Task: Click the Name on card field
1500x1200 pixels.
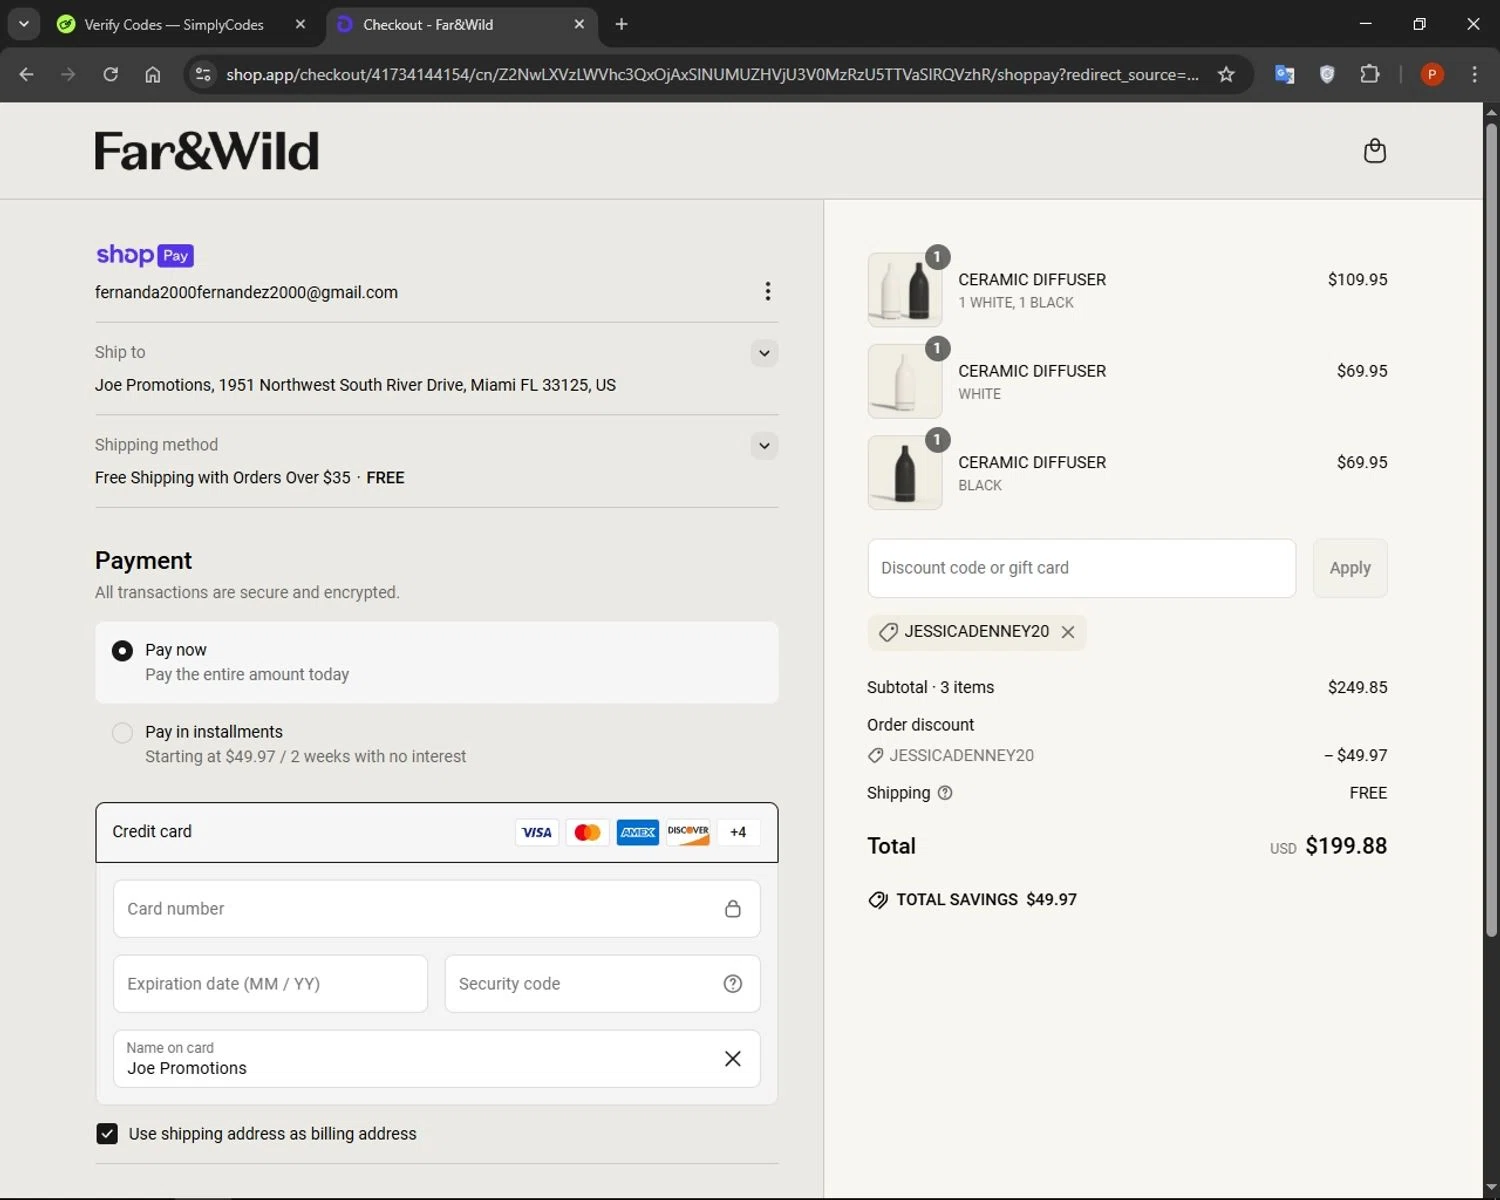Action: (437, 1059)
